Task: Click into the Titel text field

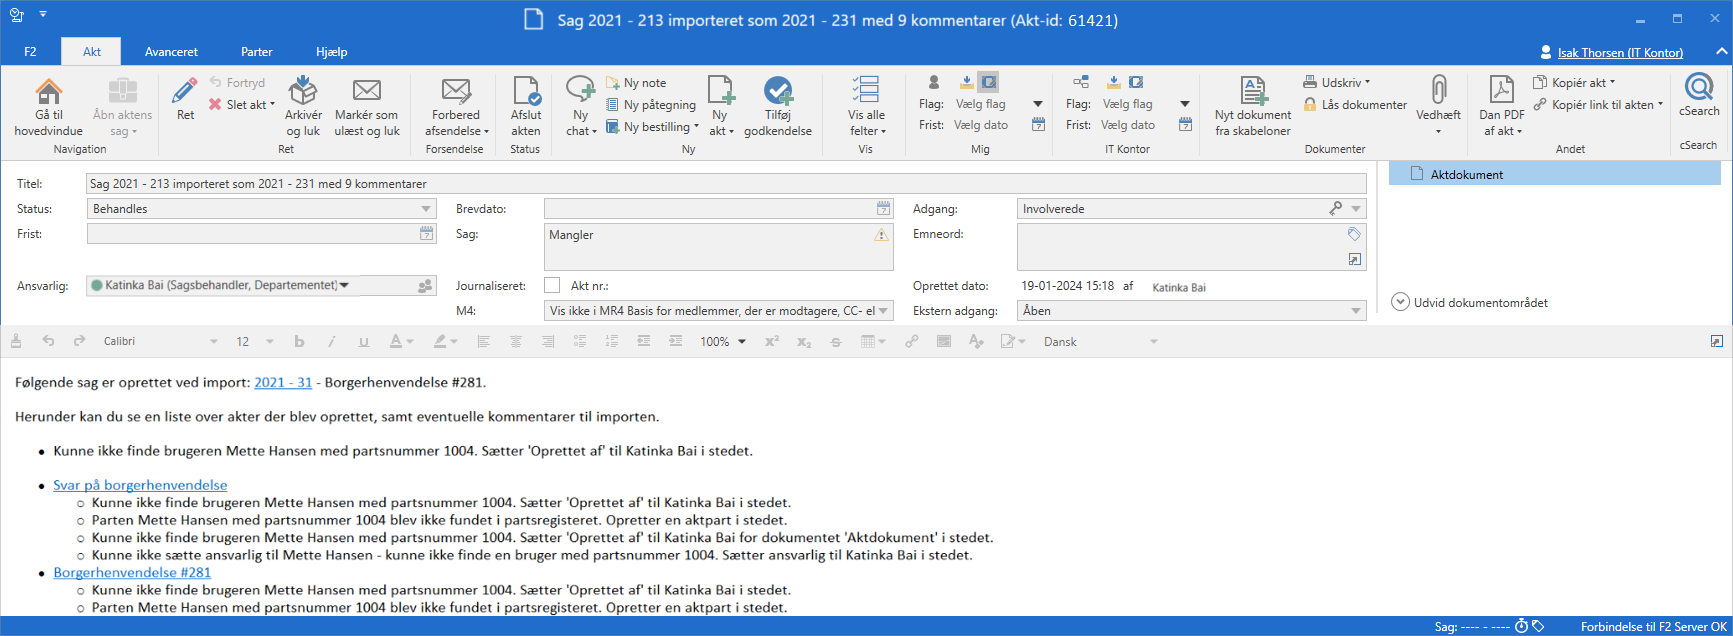Action: [725, 184]
